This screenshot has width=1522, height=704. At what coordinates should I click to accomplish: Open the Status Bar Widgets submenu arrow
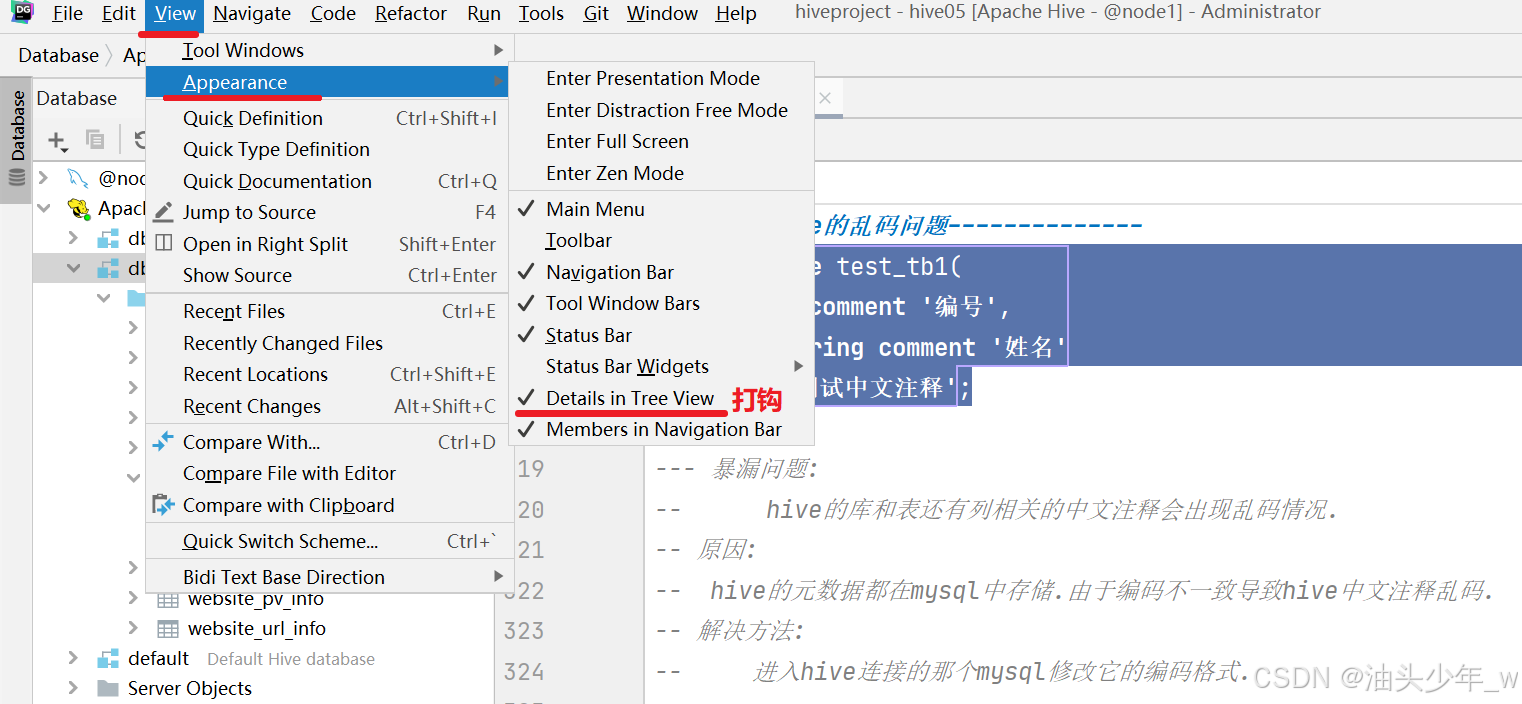click(798, 366)
